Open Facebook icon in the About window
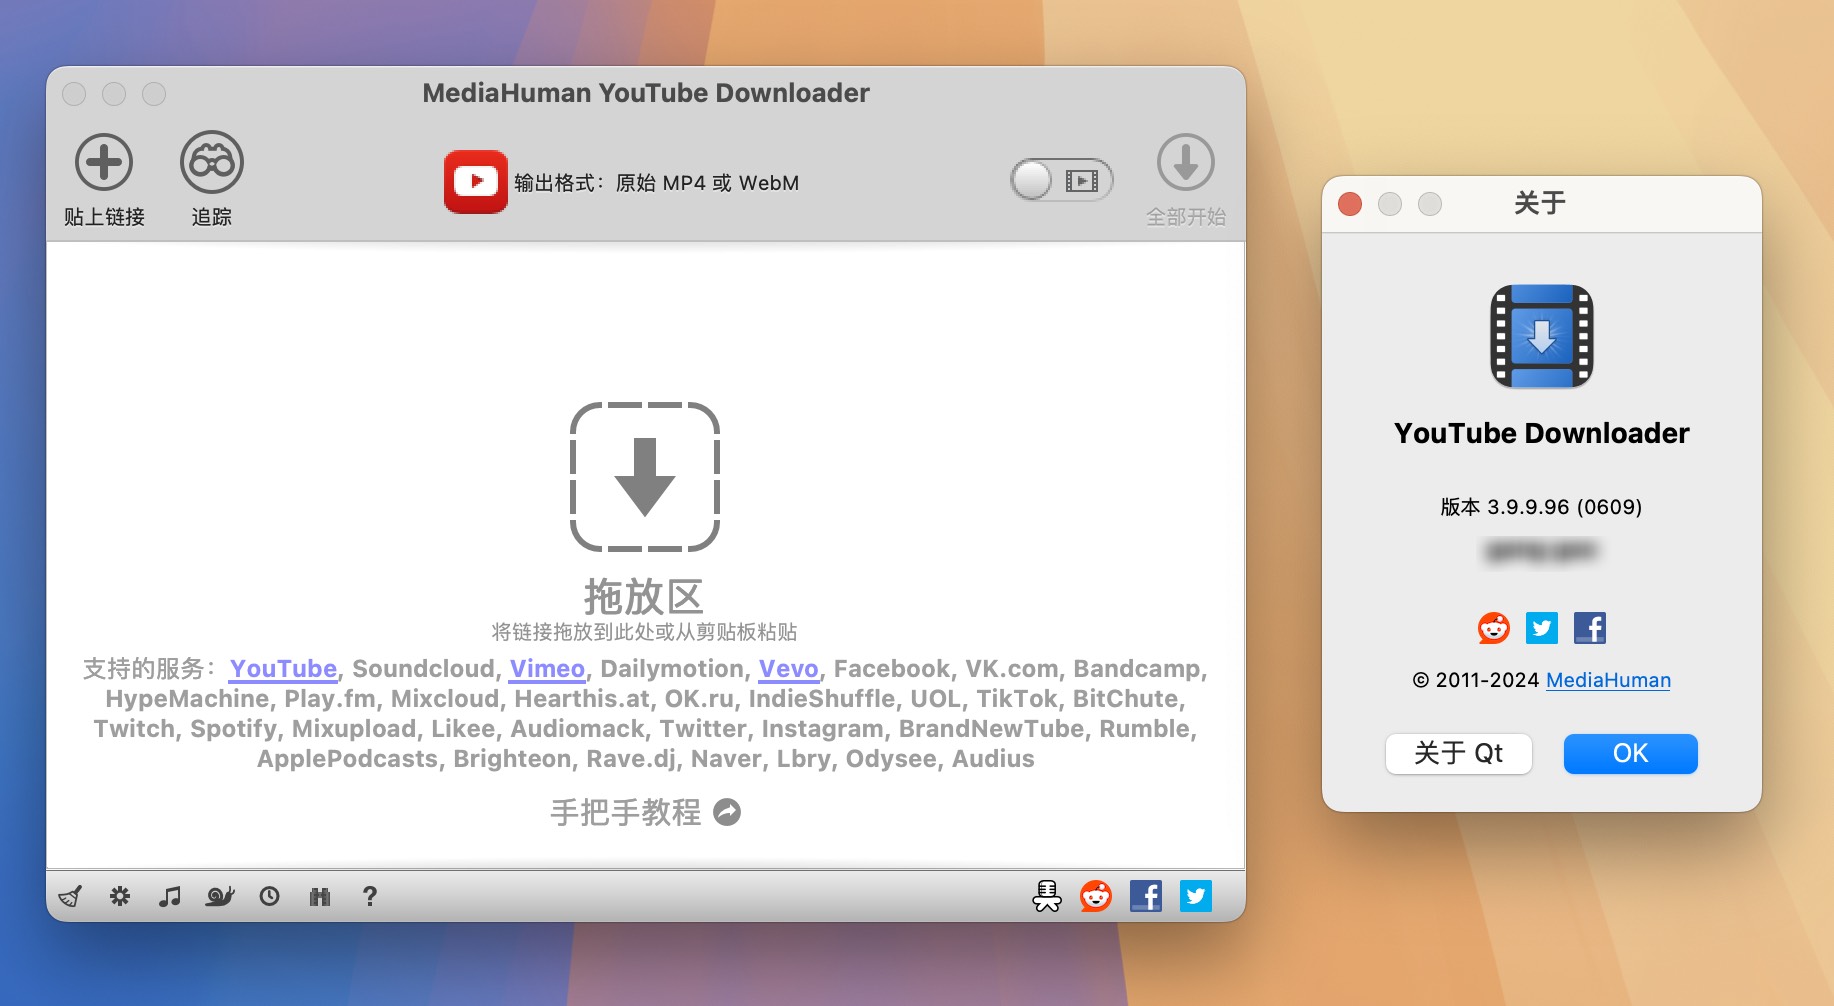The height and width of the screenshot is (1006, 1834). pos(1590,628)
